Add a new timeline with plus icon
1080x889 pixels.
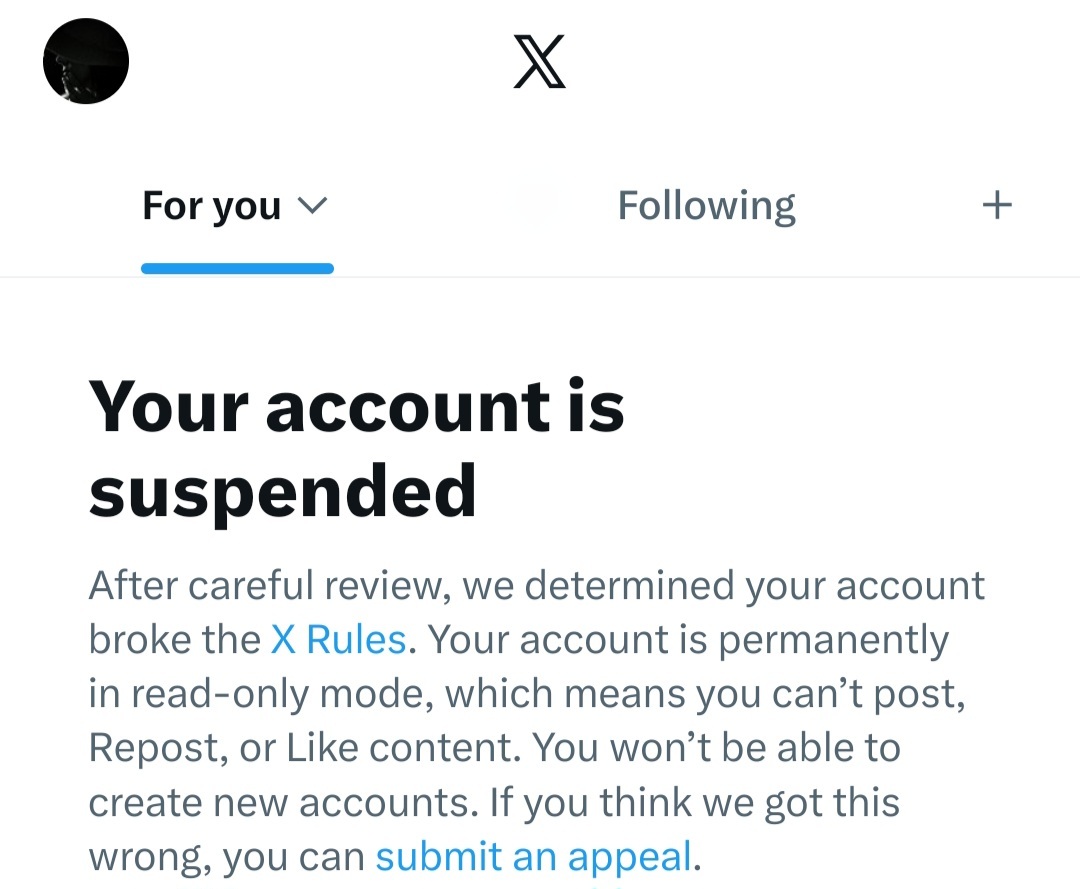click(x=997, y=205)
